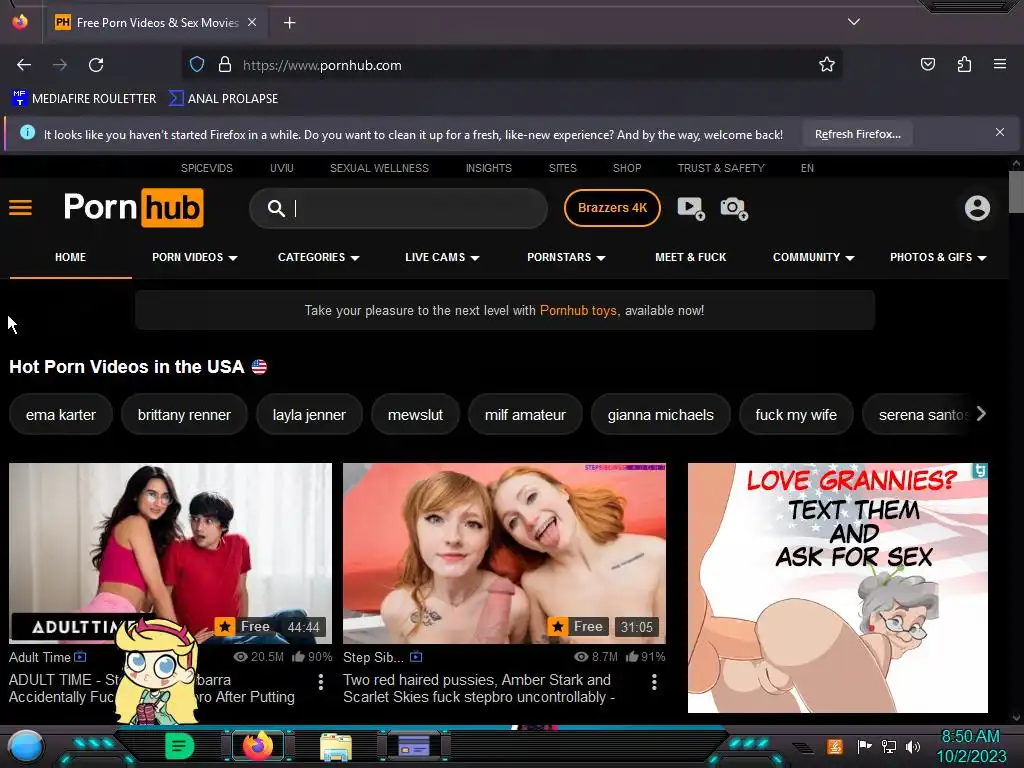Expand the CATEGORIES dropdown
Screen dimensions: 1024x768
point(319,257)
